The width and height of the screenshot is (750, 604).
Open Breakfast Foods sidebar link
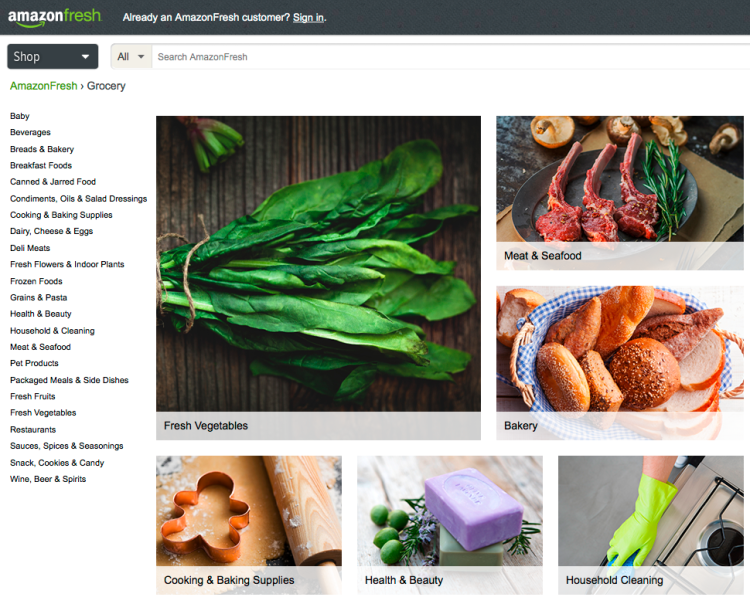point(41,165)
